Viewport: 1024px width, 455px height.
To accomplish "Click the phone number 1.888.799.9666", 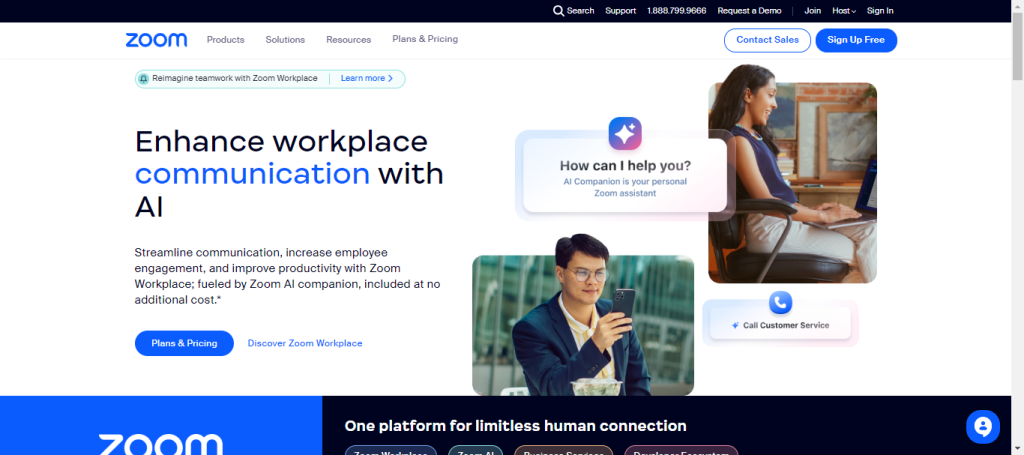I will click(x=677, y=11).
